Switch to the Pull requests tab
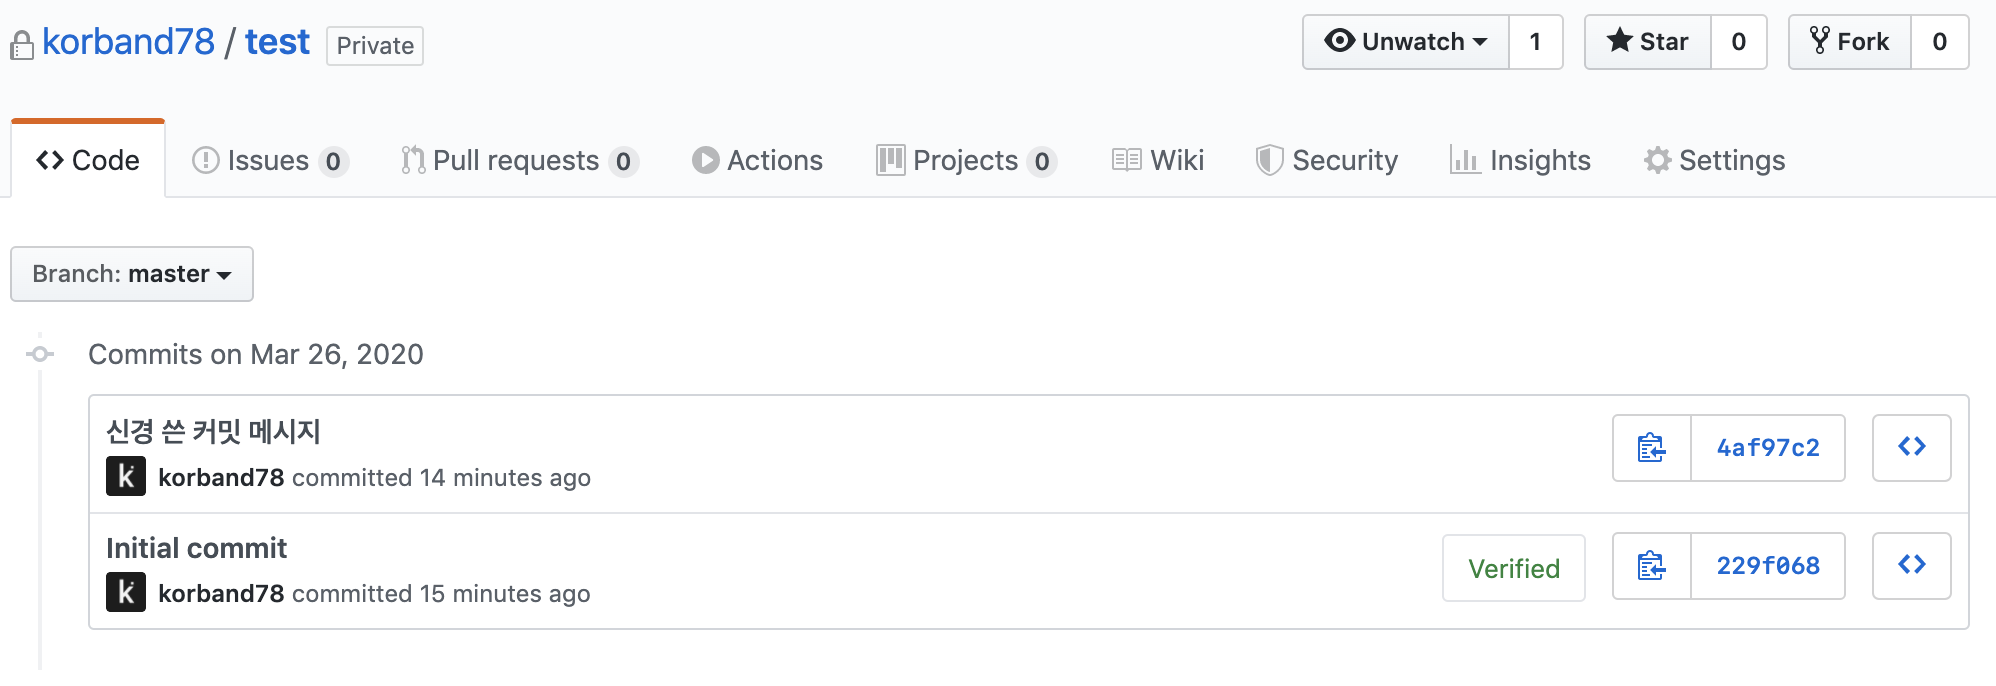 pos(519,160)
